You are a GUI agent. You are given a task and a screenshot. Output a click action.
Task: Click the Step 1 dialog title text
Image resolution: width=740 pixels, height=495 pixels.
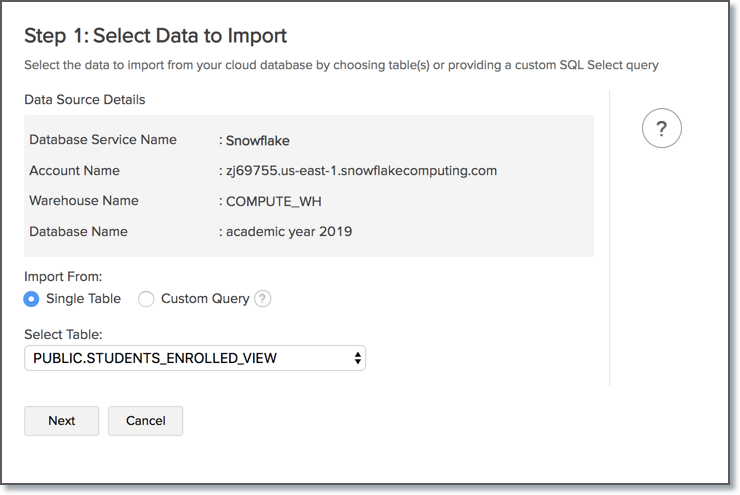[x=155, y=36]
